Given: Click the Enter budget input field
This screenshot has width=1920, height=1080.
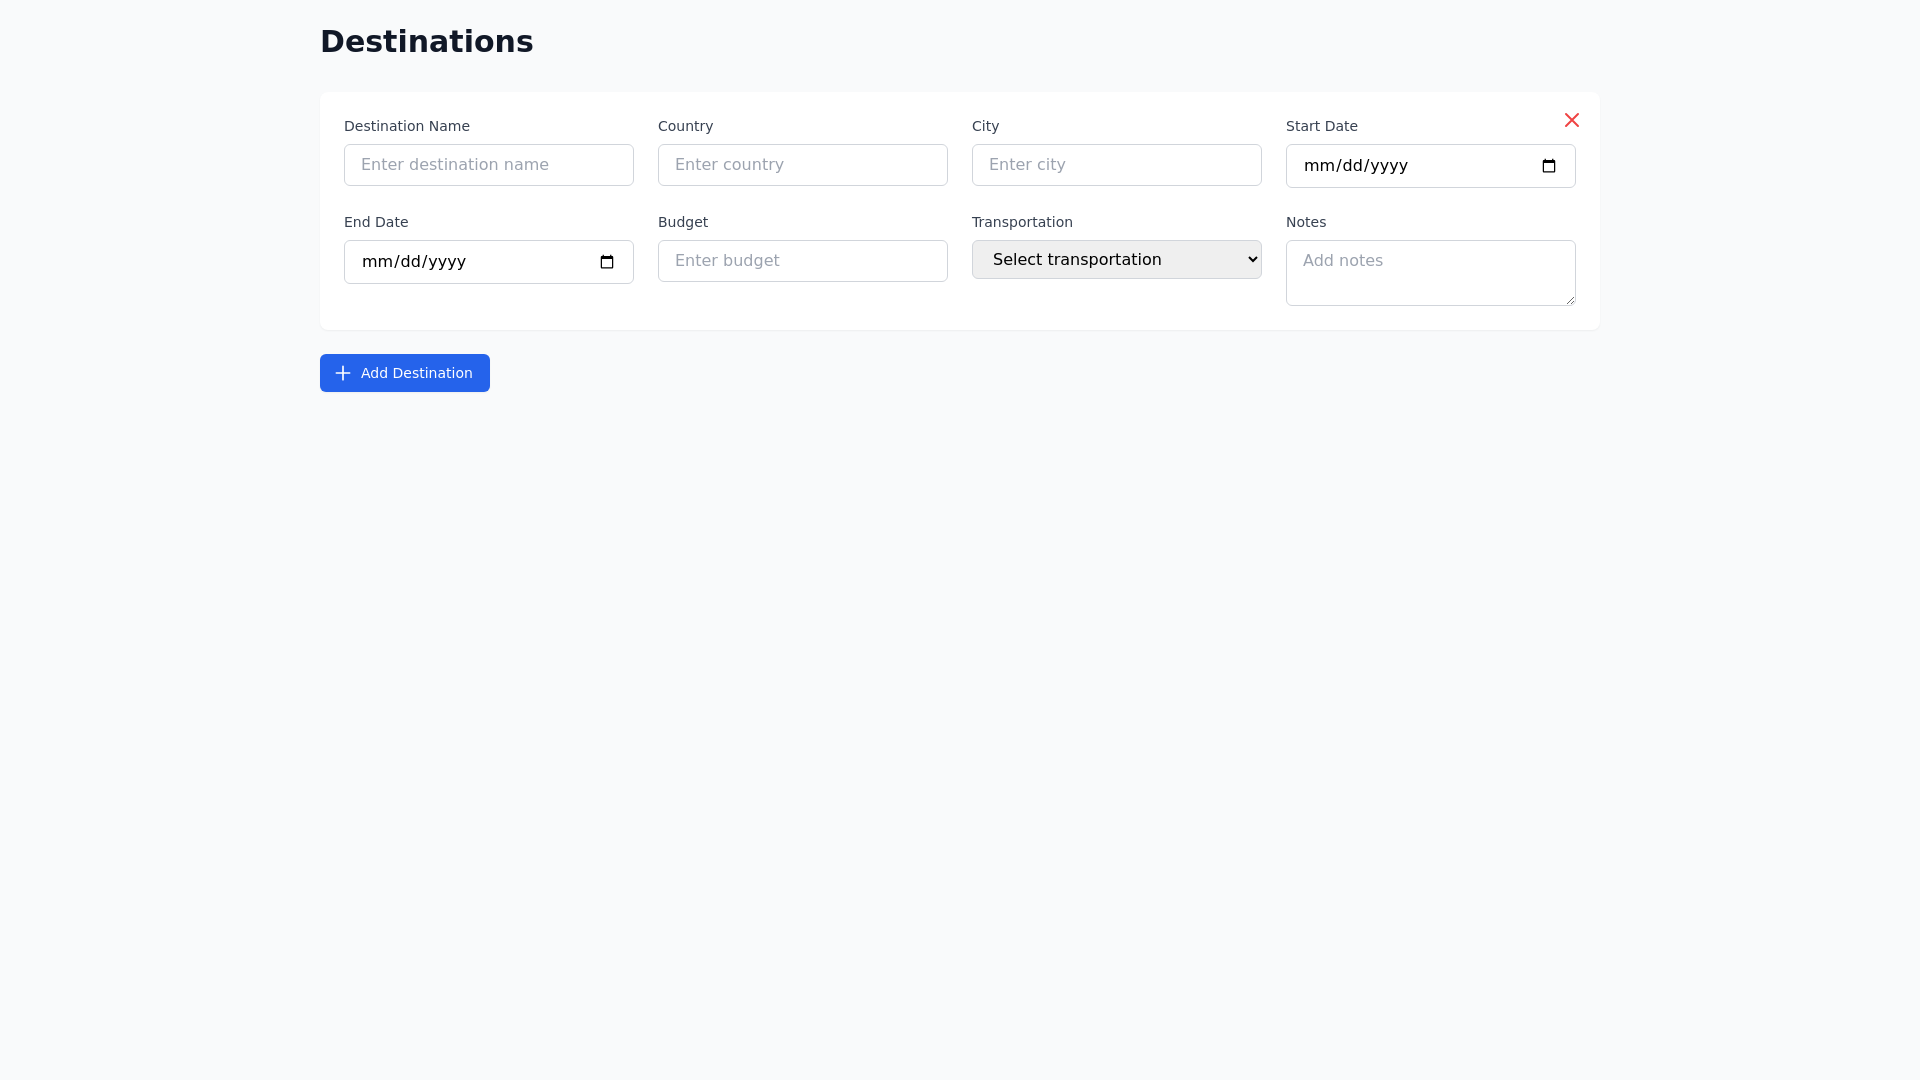Looking at the screenshot, I should coord(802,260).
